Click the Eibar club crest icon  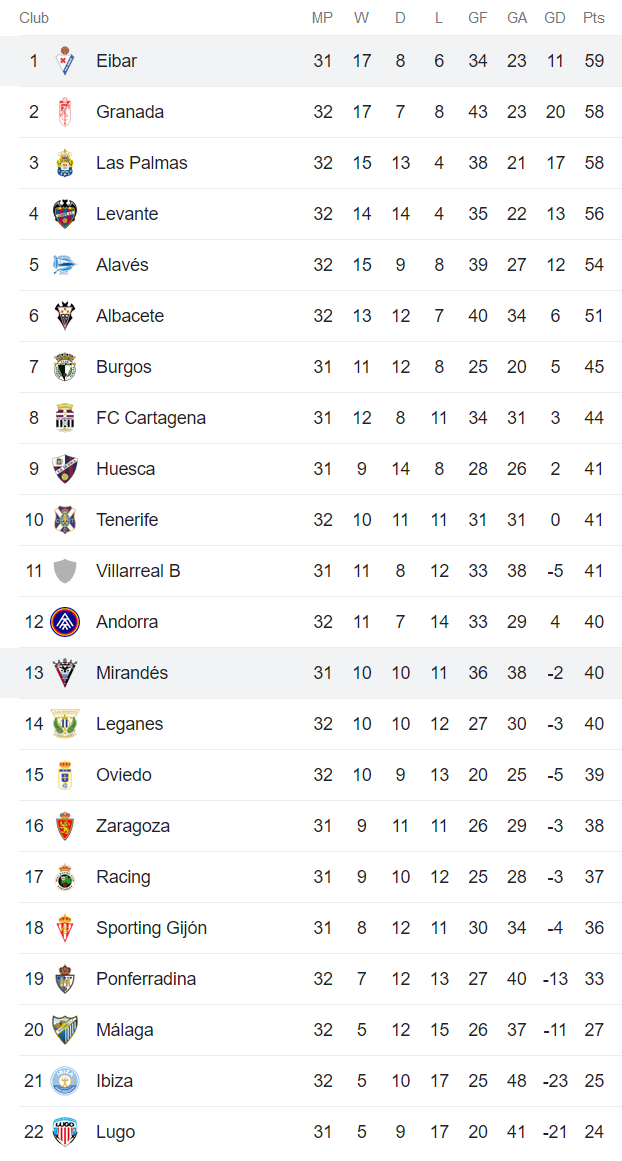coord(63,61)
